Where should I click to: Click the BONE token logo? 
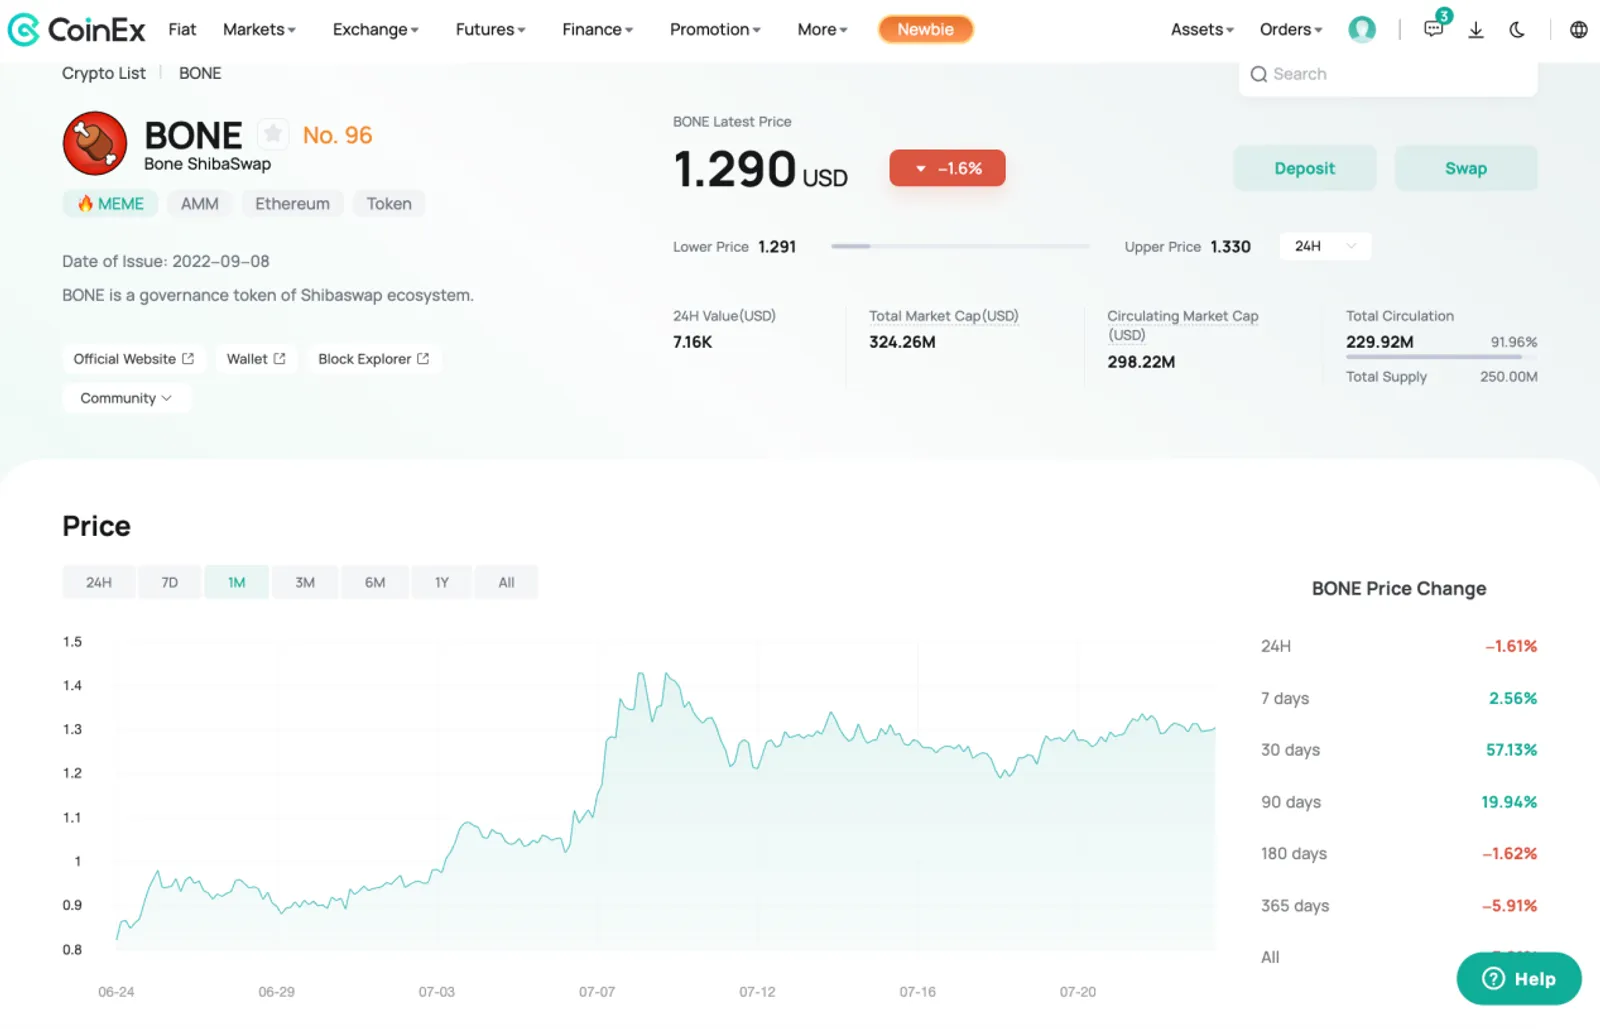tap(95, 143)
